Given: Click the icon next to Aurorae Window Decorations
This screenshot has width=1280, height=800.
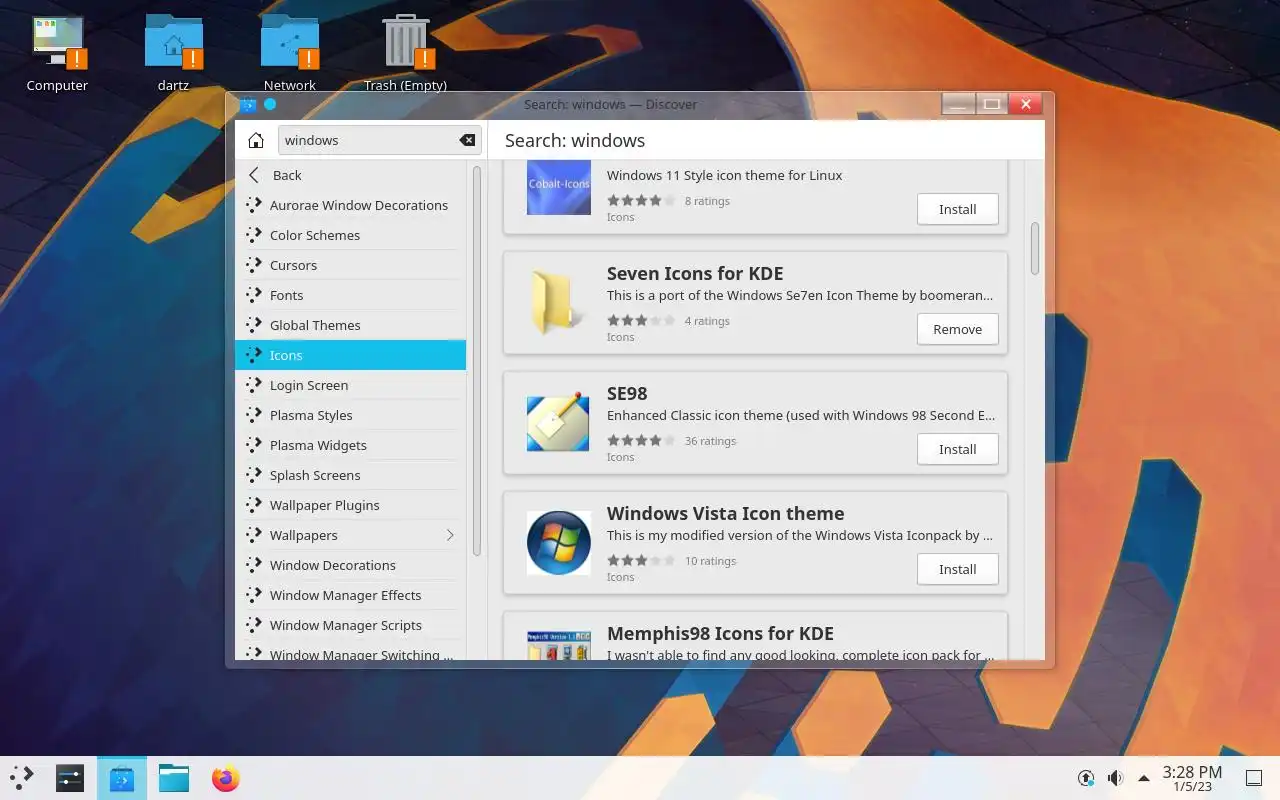Looking at the screenshot, I should point(254,205).
